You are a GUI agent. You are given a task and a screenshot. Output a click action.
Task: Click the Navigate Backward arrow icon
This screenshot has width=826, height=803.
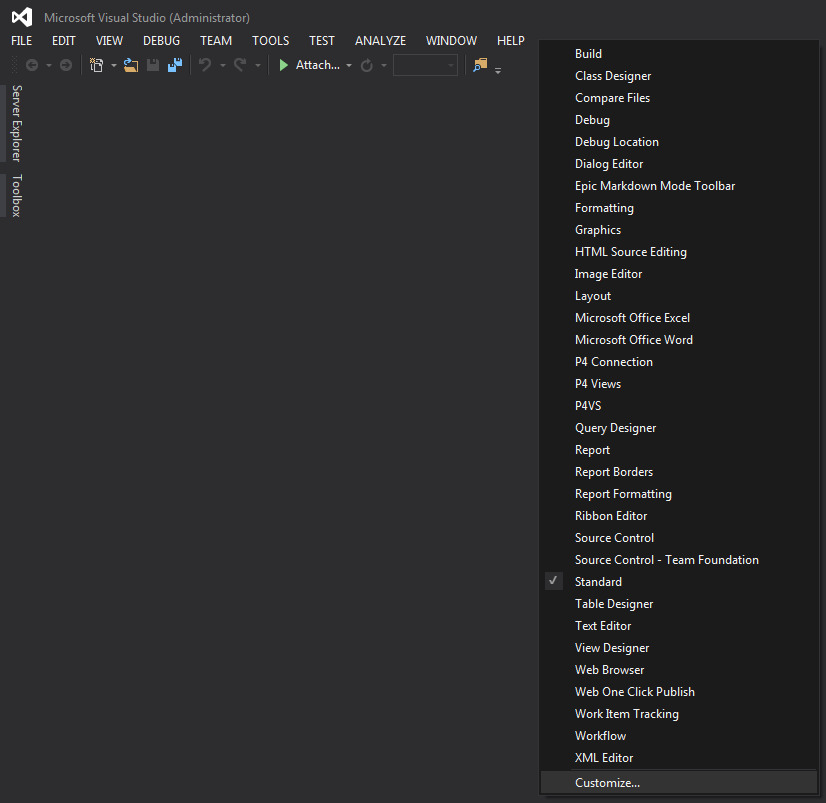[x=33, y=65]
